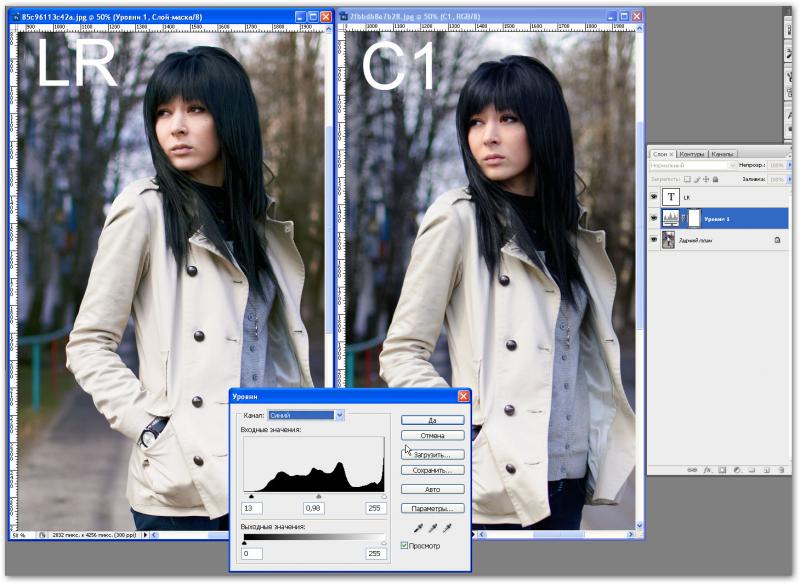Click the Сохранить... button
This screenshot has height=584, width=800.
pyautogui.click(x=433, y=470)
